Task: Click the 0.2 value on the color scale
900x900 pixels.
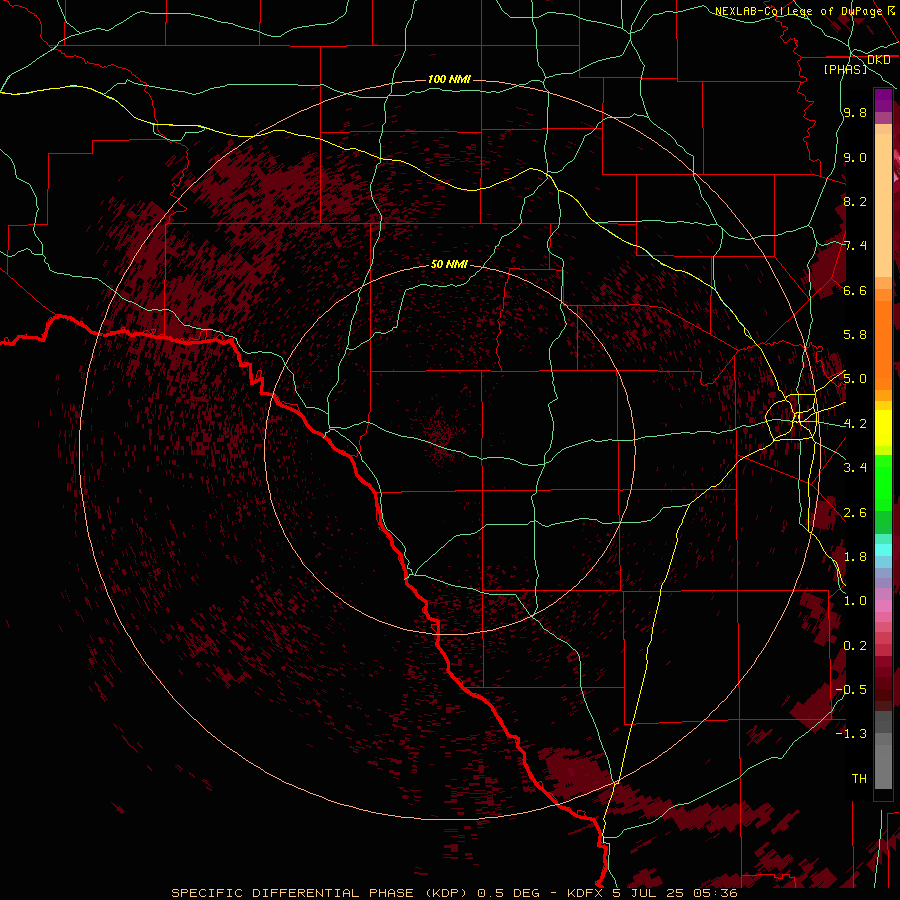Action: 855,646
